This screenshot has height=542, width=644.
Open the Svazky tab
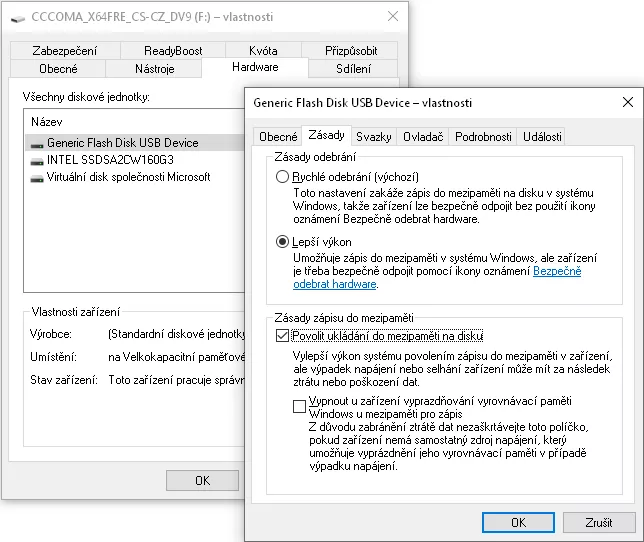[x=373, y=136]
